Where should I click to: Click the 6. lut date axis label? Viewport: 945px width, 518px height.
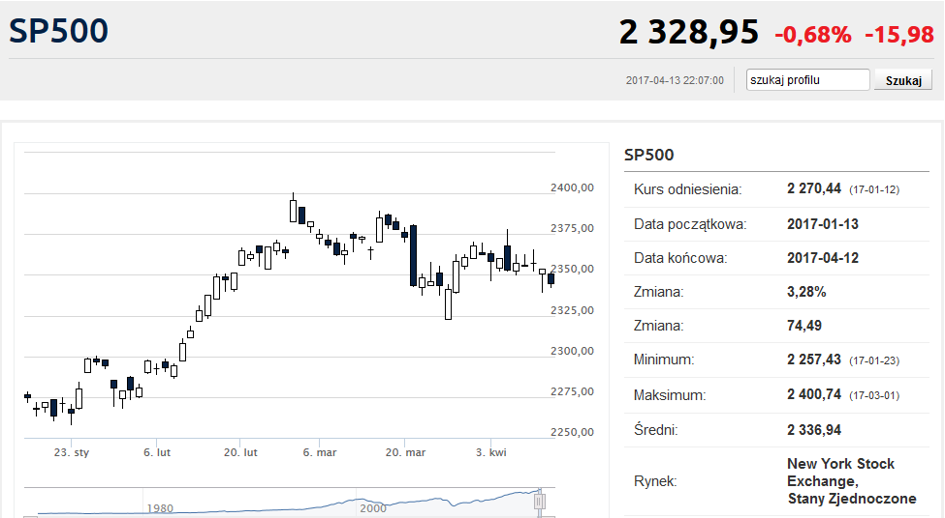click(x=157, y=452)
